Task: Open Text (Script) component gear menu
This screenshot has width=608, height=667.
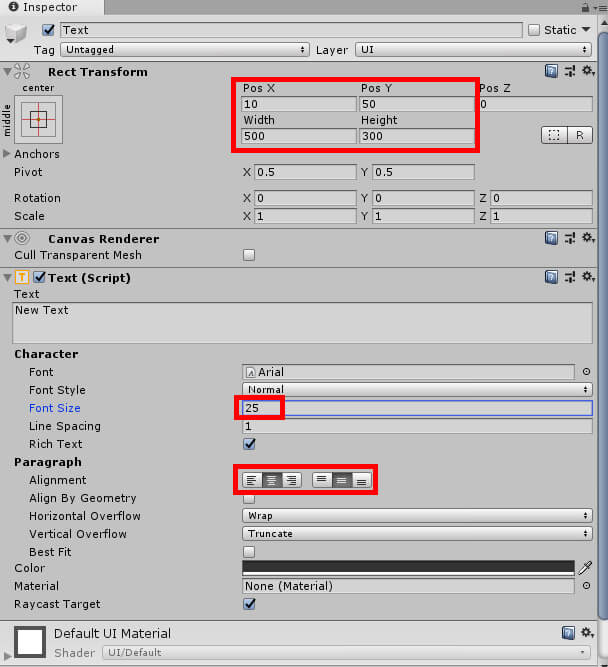Action: (589, 277)
